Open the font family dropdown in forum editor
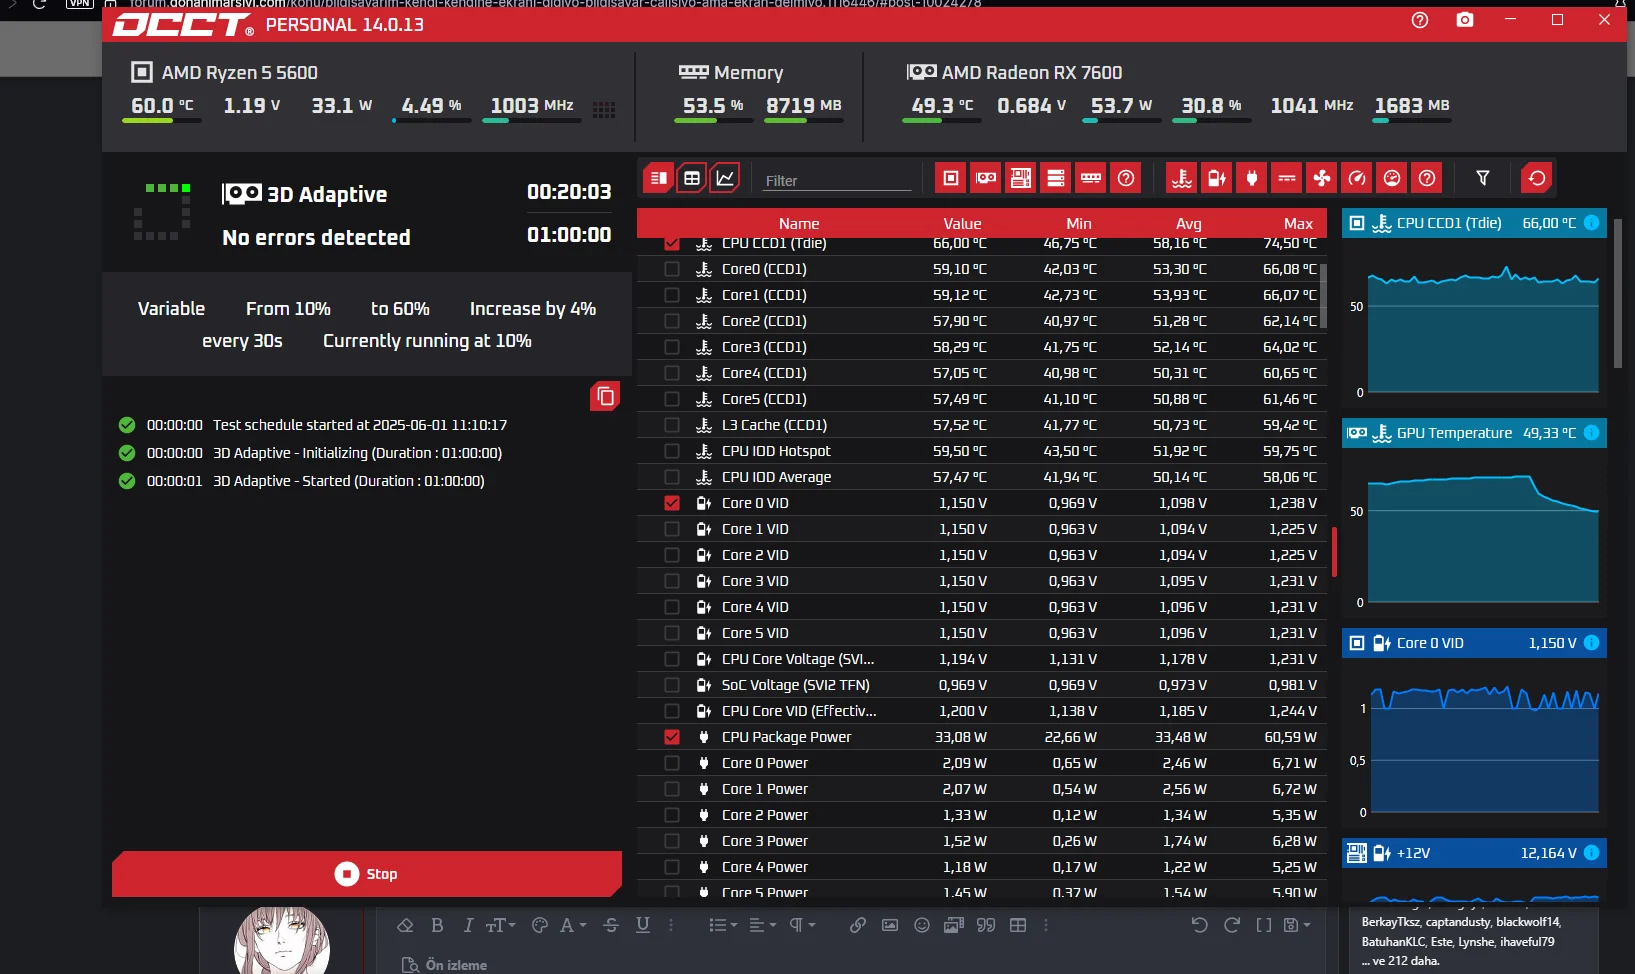 [x=573, y=925]
